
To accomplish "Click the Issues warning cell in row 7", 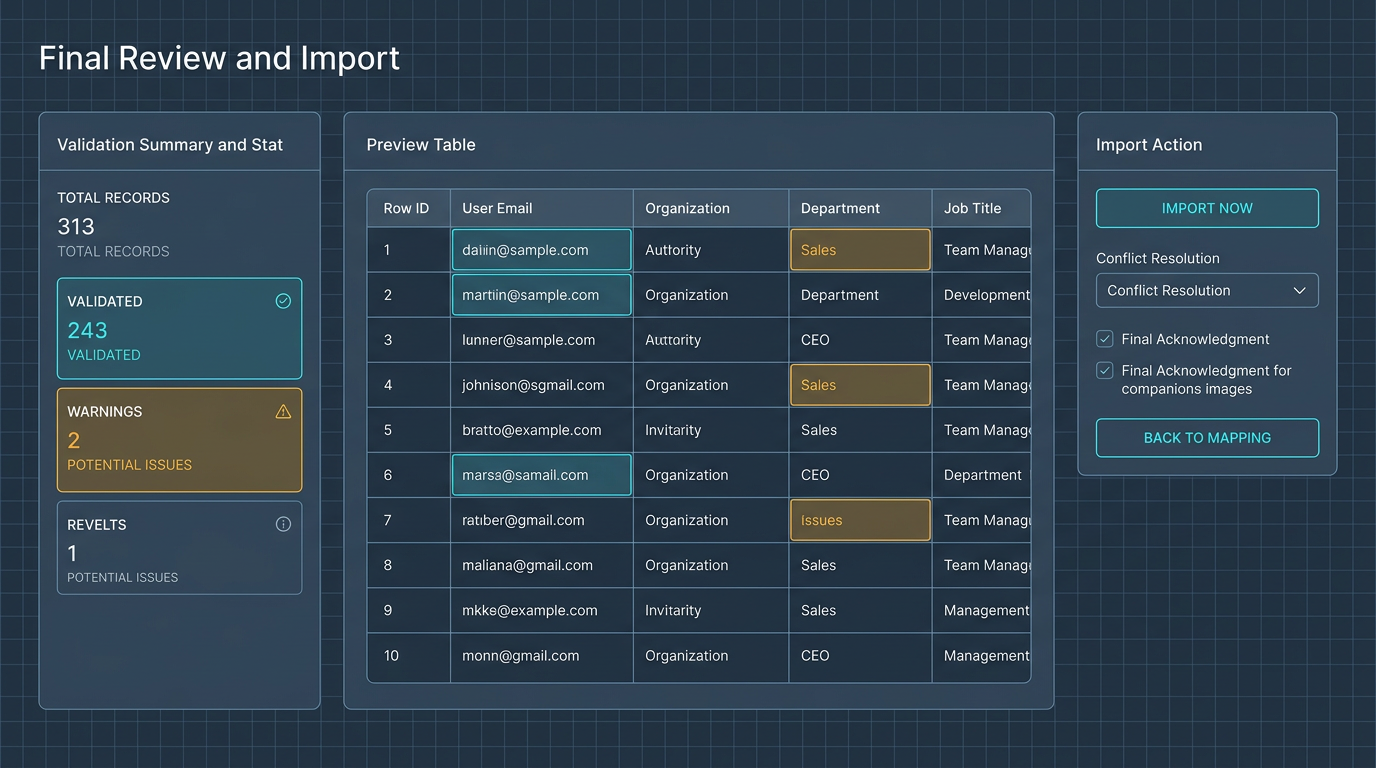I will pyautogui.click(x=859, y=520).
